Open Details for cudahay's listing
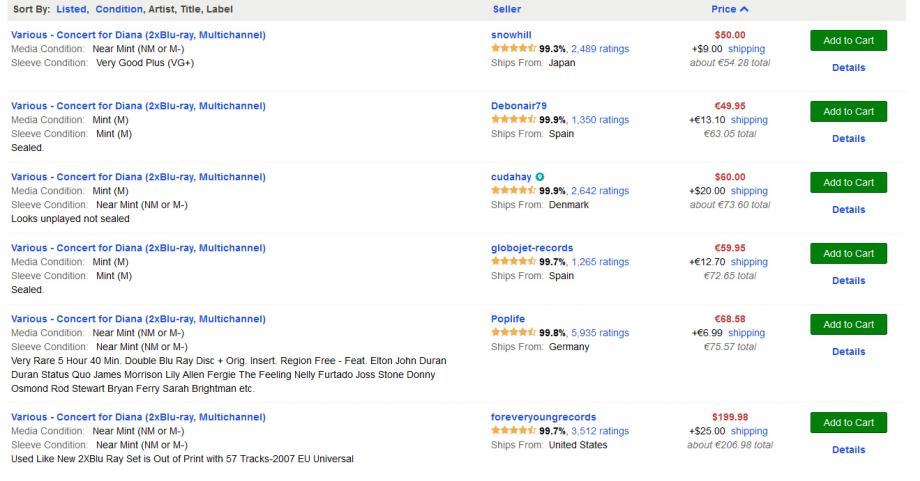This screenshot has height=481, width=920. tap(848, 210)
